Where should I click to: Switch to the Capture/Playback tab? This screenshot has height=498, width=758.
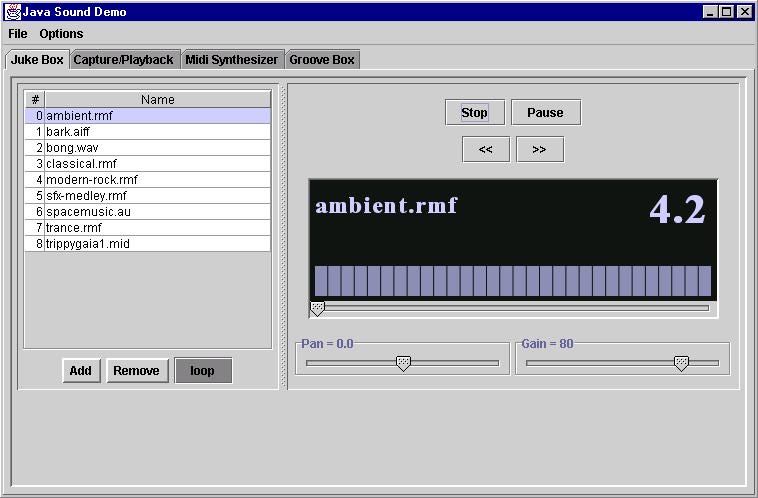pyautogui.click(x=123, y=60)
